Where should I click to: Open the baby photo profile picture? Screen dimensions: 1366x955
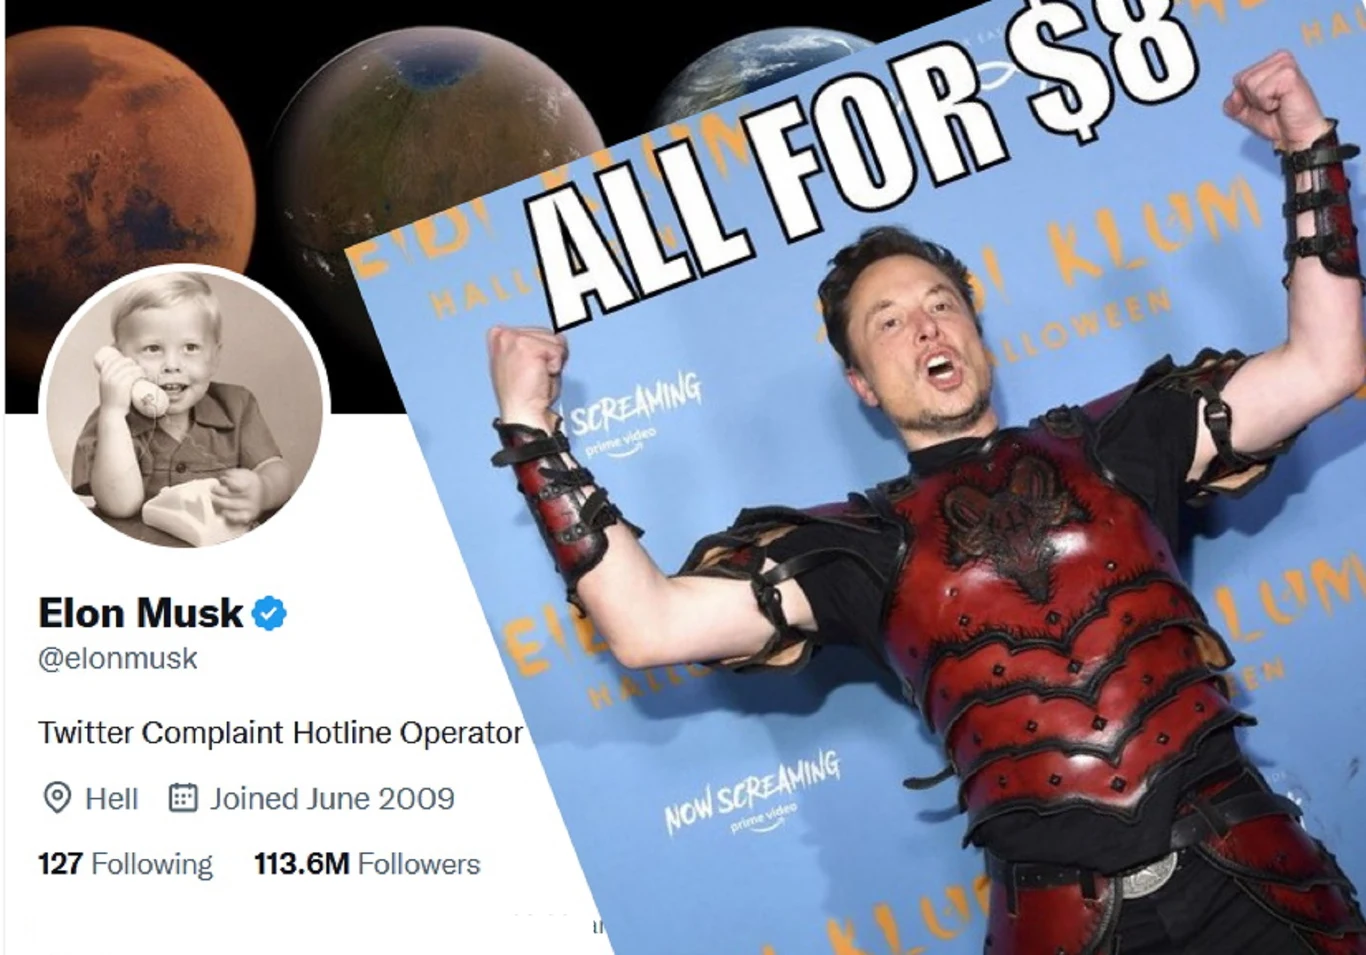point(184,405)
